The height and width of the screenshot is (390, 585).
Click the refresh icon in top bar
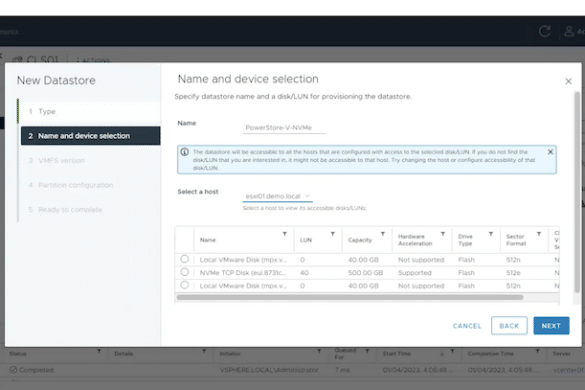pyautogui.click(x=545, y=31)
